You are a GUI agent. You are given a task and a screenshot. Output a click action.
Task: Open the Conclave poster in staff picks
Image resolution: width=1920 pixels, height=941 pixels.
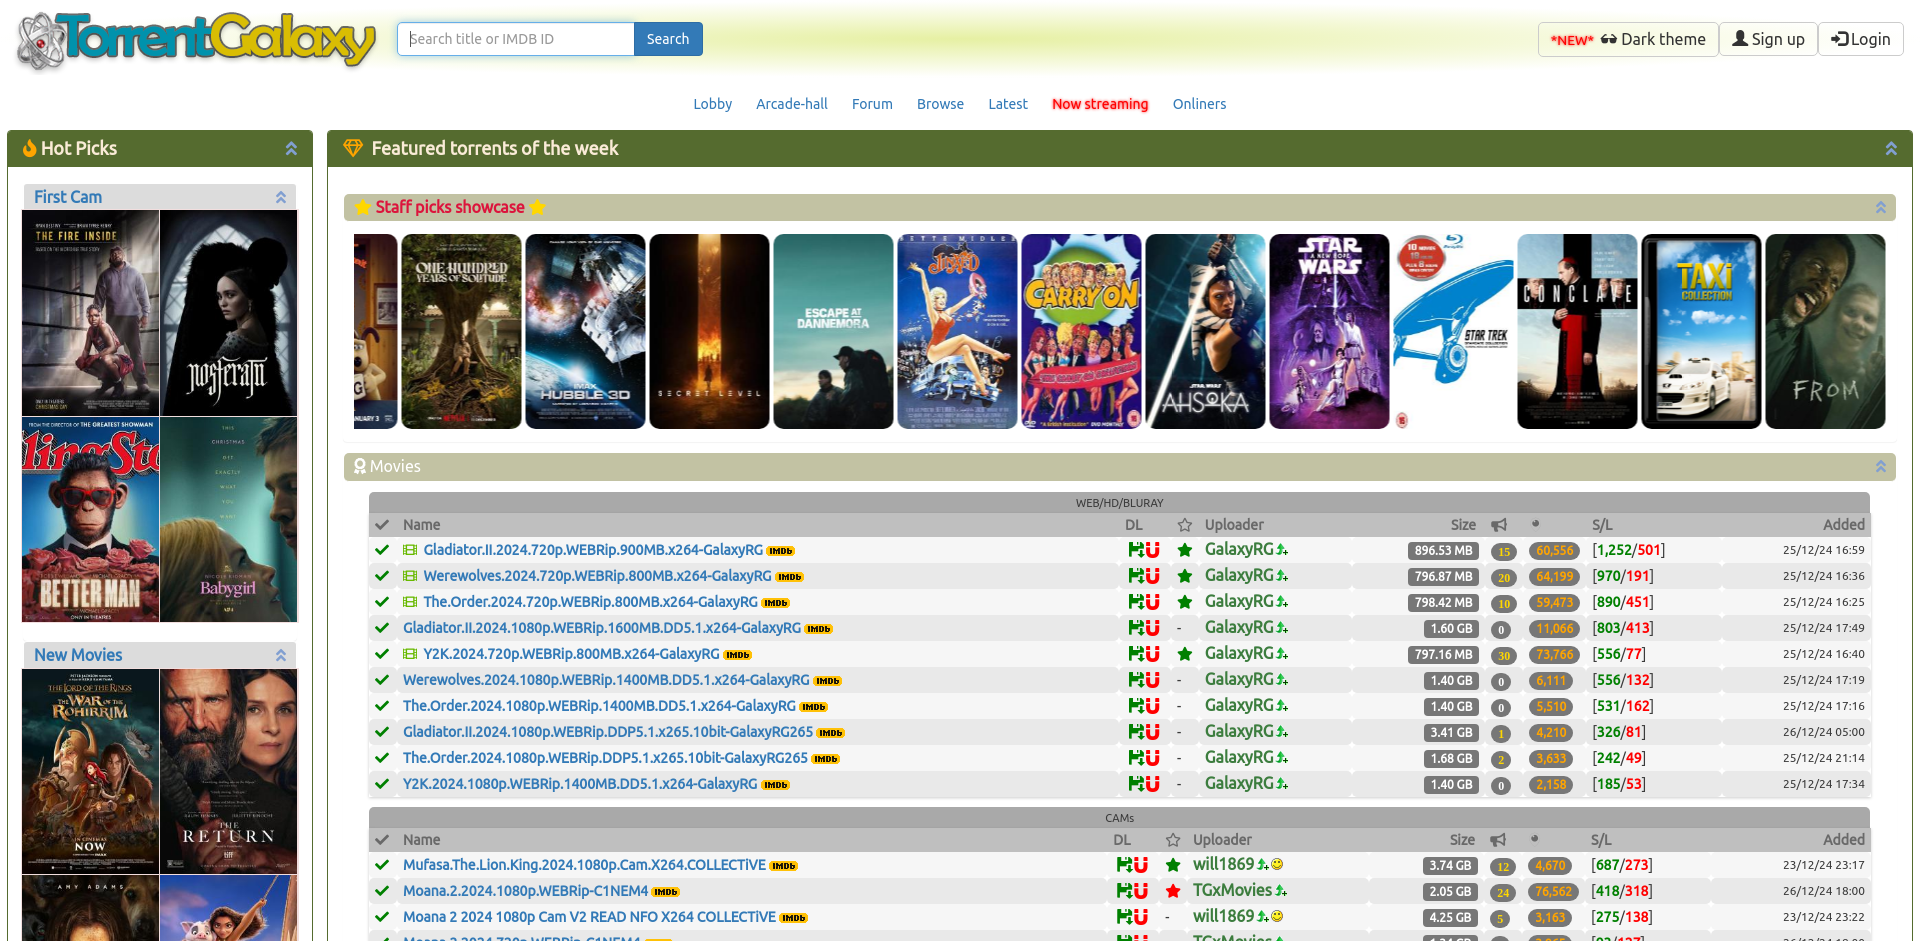click(1576, 331)
